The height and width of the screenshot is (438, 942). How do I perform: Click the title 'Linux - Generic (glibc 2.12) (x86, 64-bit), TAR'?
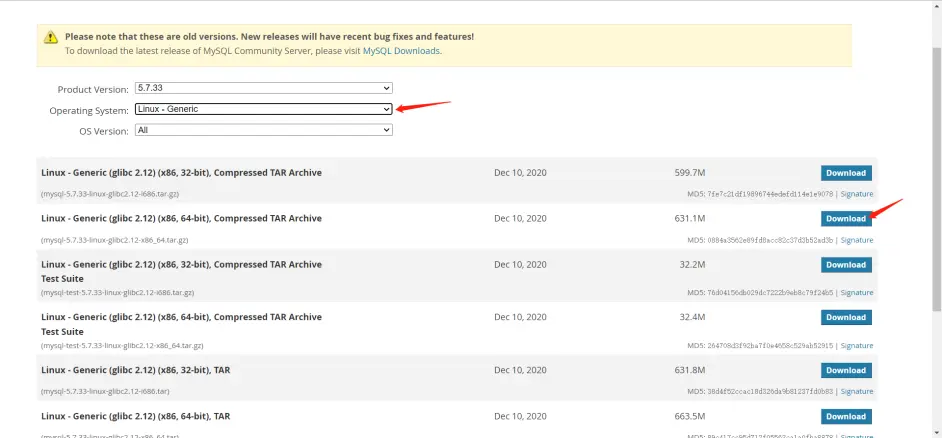[135, 416]
